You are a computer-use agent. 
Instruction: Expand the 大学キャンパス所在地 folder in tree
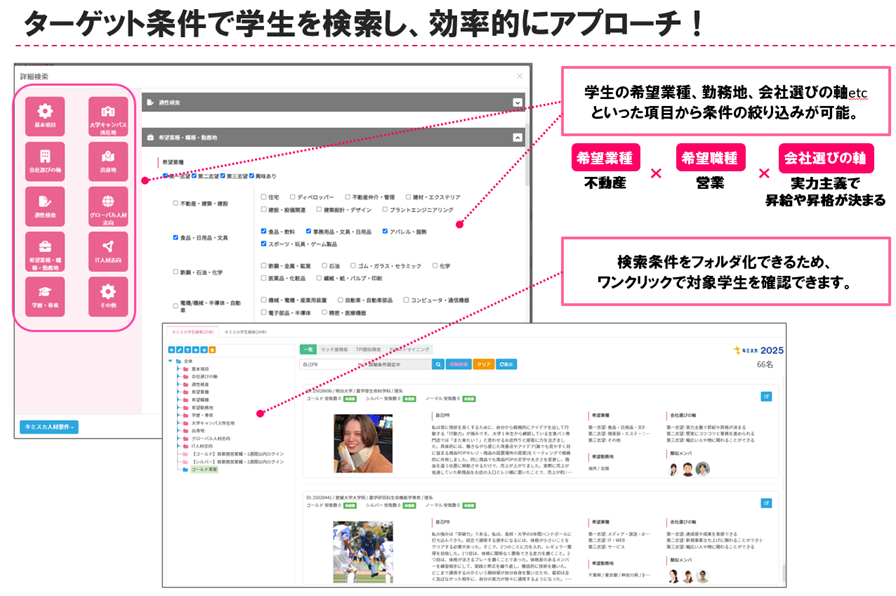coord(178,423)
